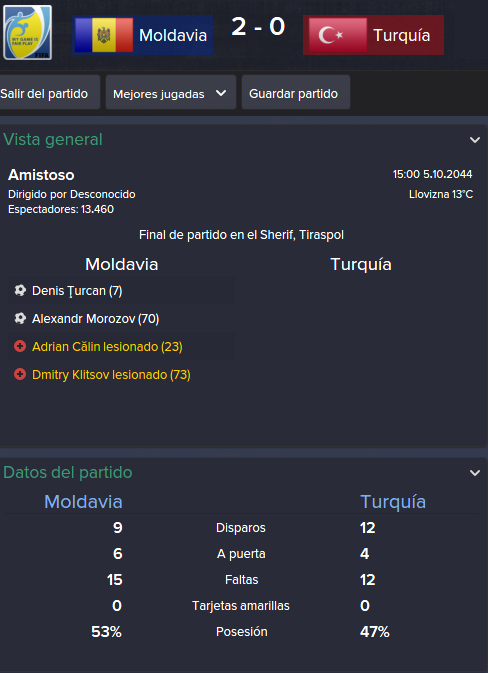This screenshot has height=673, width=488.
Task: Click the Turquía team name in header
Action: coord(402,35)
